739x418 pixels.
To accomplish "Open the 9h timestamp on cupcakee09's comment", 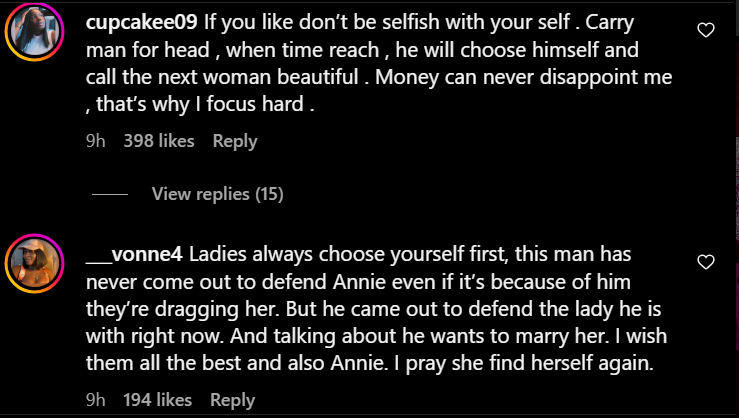I will point(96,141).
